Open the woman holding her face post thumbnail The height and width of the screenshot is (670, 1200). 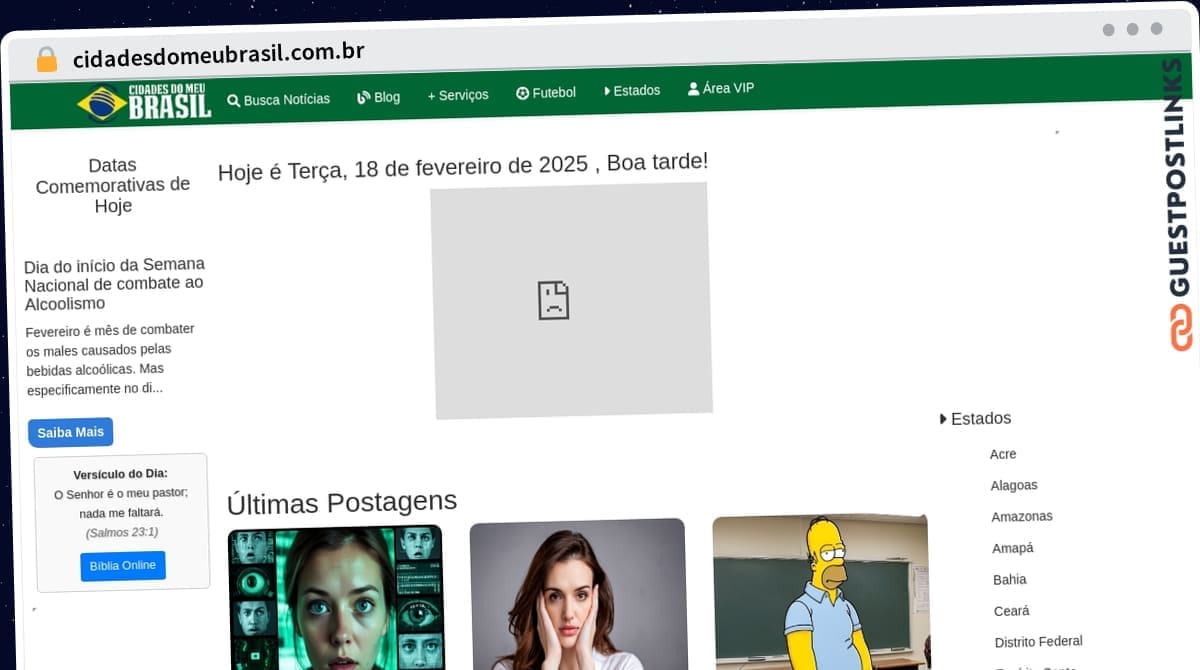coord(578,594)
